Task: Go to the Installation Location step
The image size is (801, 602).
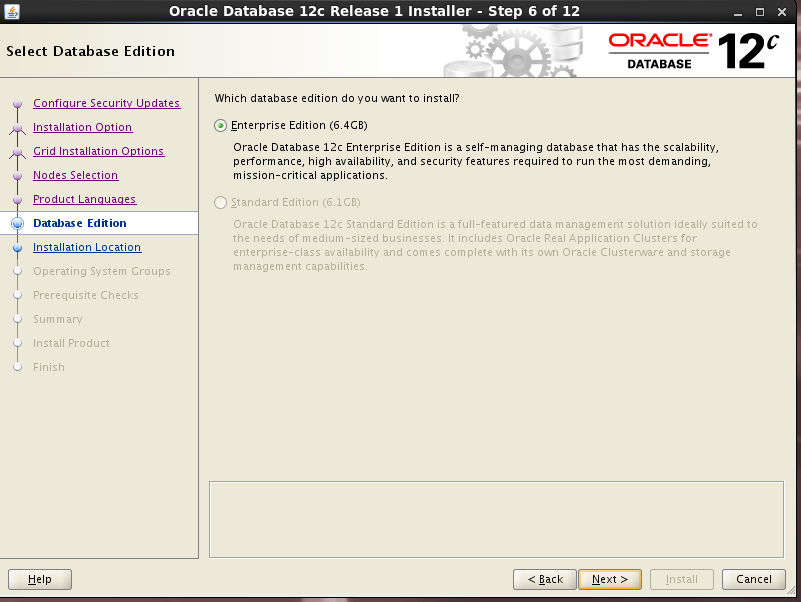Action: (87, 247)
